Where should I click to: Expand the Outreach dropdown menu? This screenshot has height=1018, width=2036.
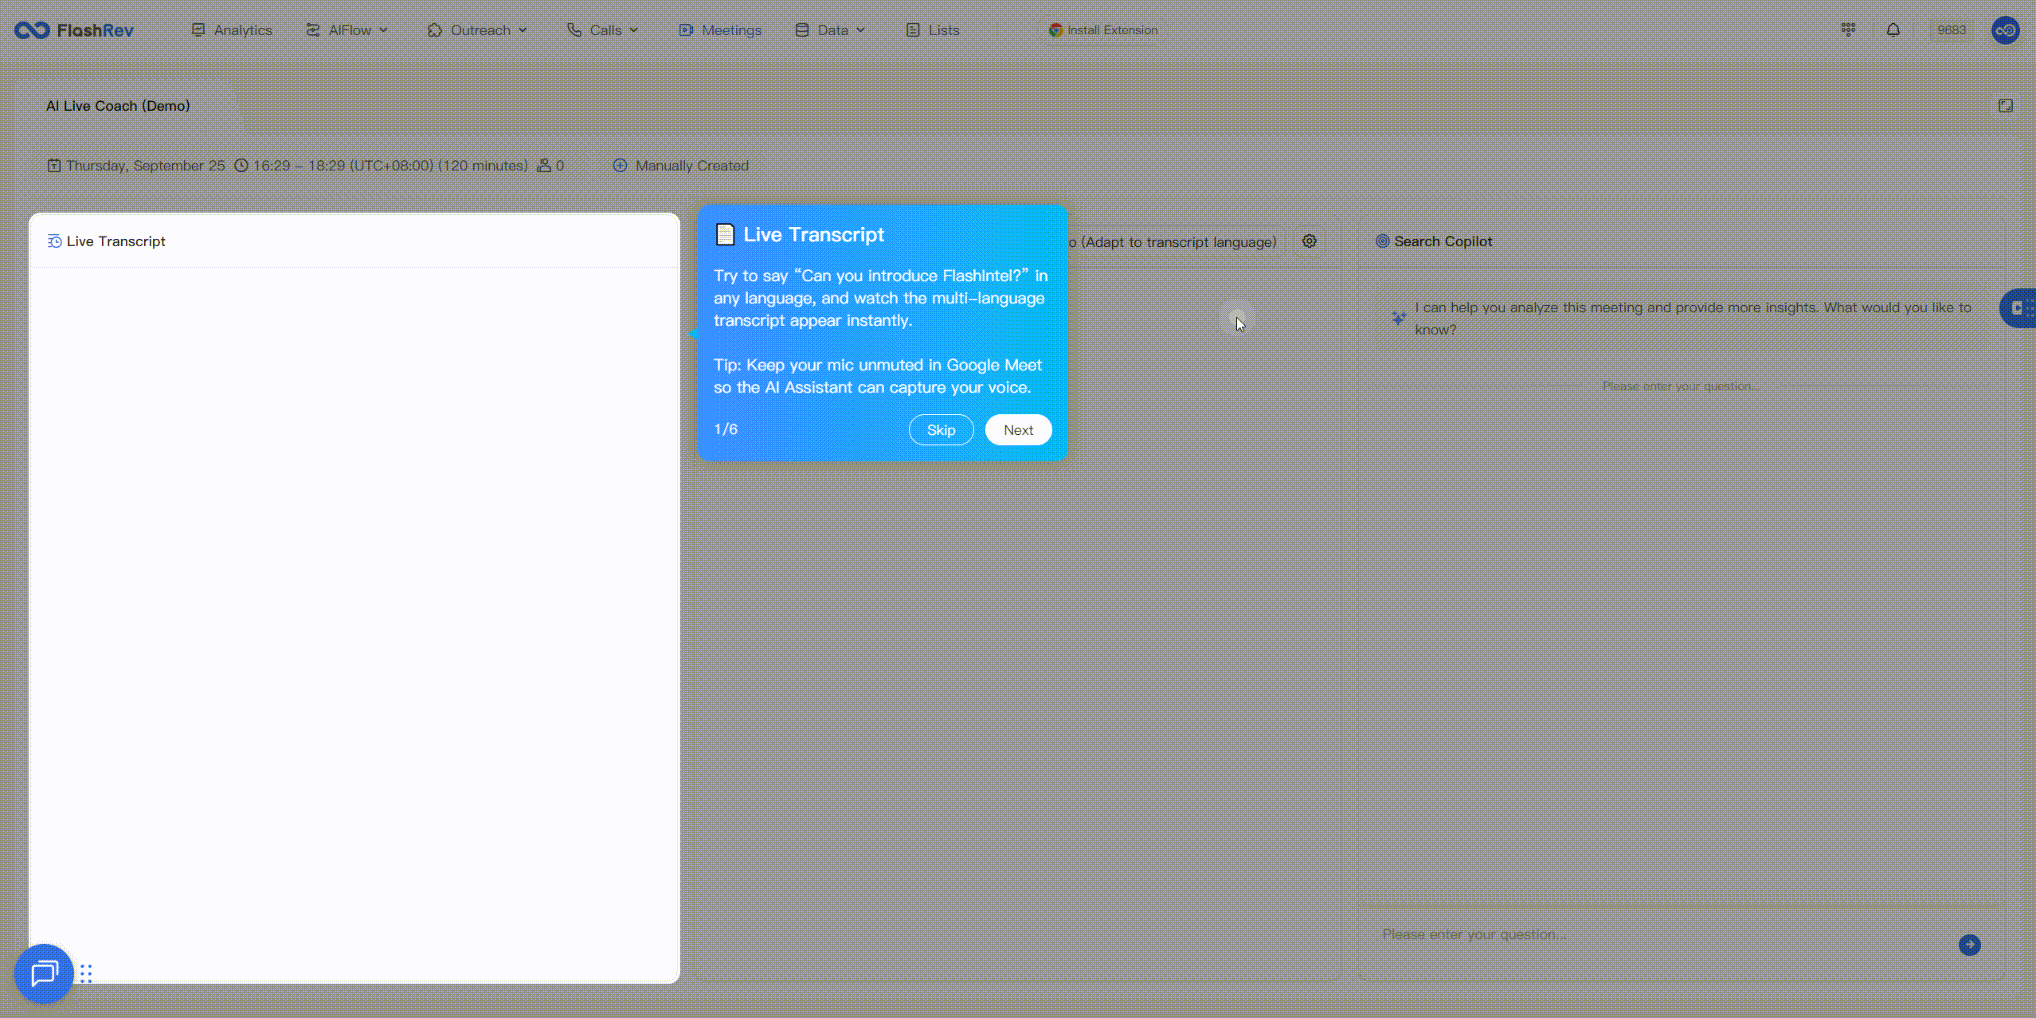tap(477, 30)
